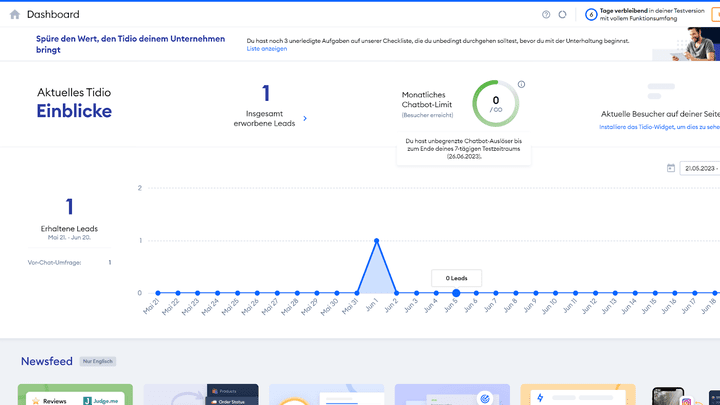Open the date range field starting 21.05.2023
This screenshot has width=720, height=405.
(700, 168)
